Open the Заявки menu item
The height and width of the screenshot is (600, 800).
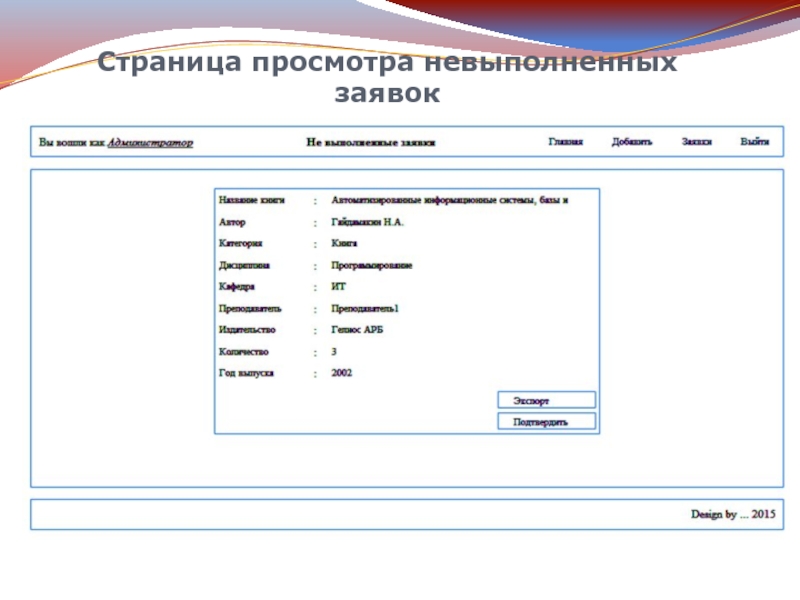(x=696, y=142)
